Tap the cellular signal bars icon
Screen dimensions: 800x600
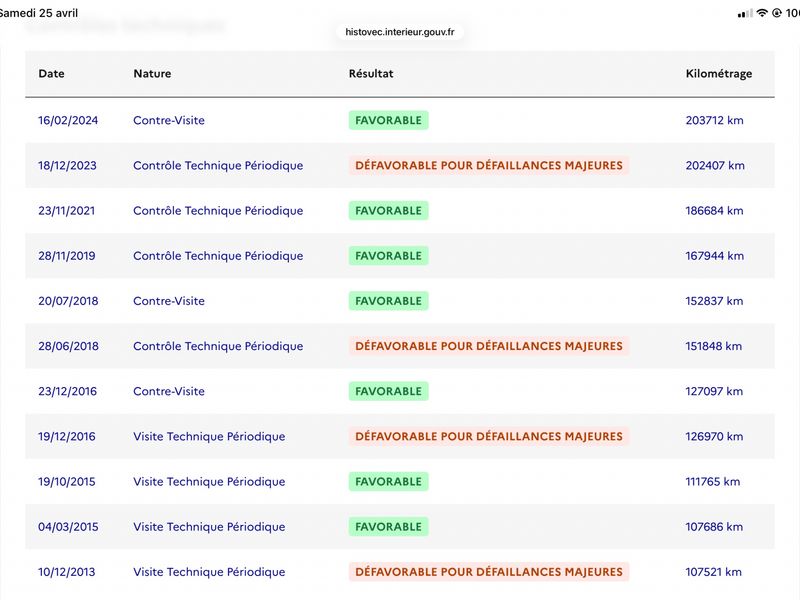click(x=745, y=13)
